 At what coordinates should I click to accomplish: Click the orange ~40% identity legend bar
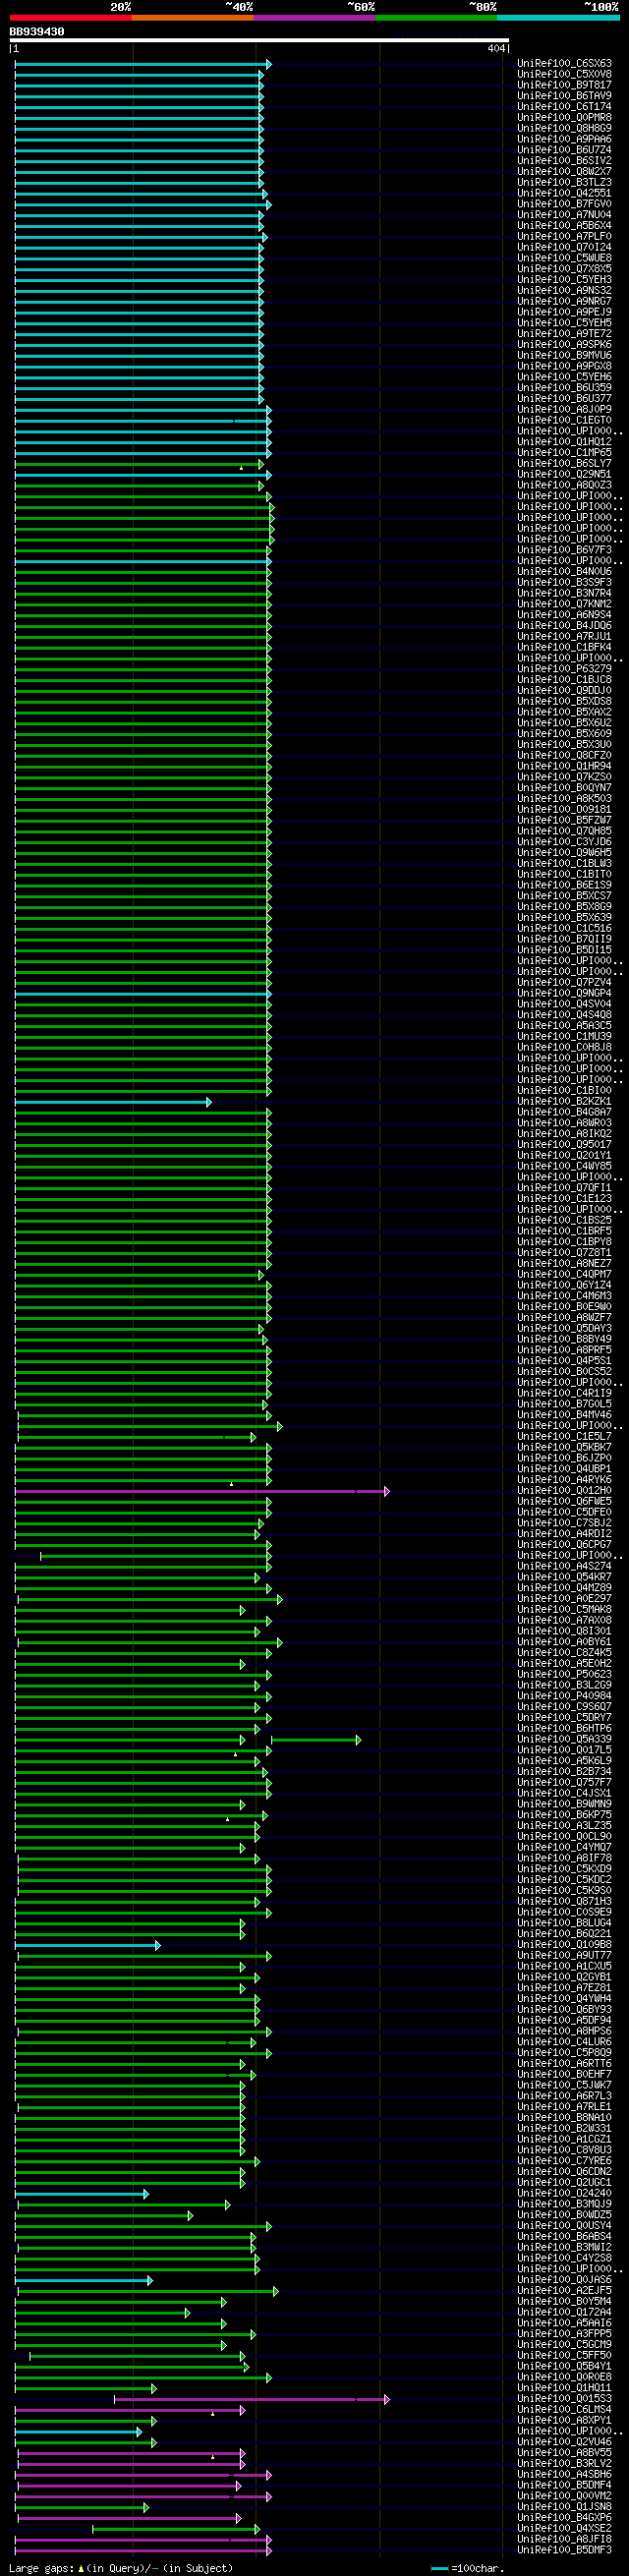(192, 18)
